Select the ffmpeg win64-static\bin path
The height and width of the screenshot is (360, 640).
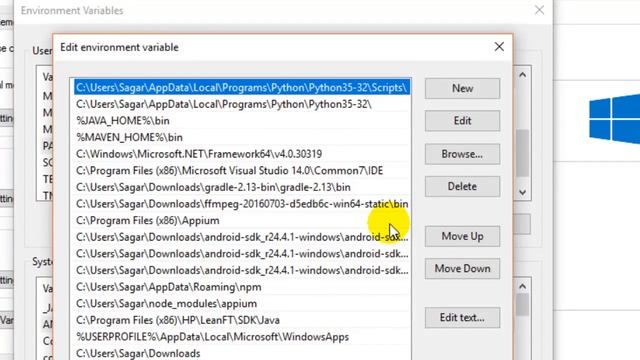242,204
